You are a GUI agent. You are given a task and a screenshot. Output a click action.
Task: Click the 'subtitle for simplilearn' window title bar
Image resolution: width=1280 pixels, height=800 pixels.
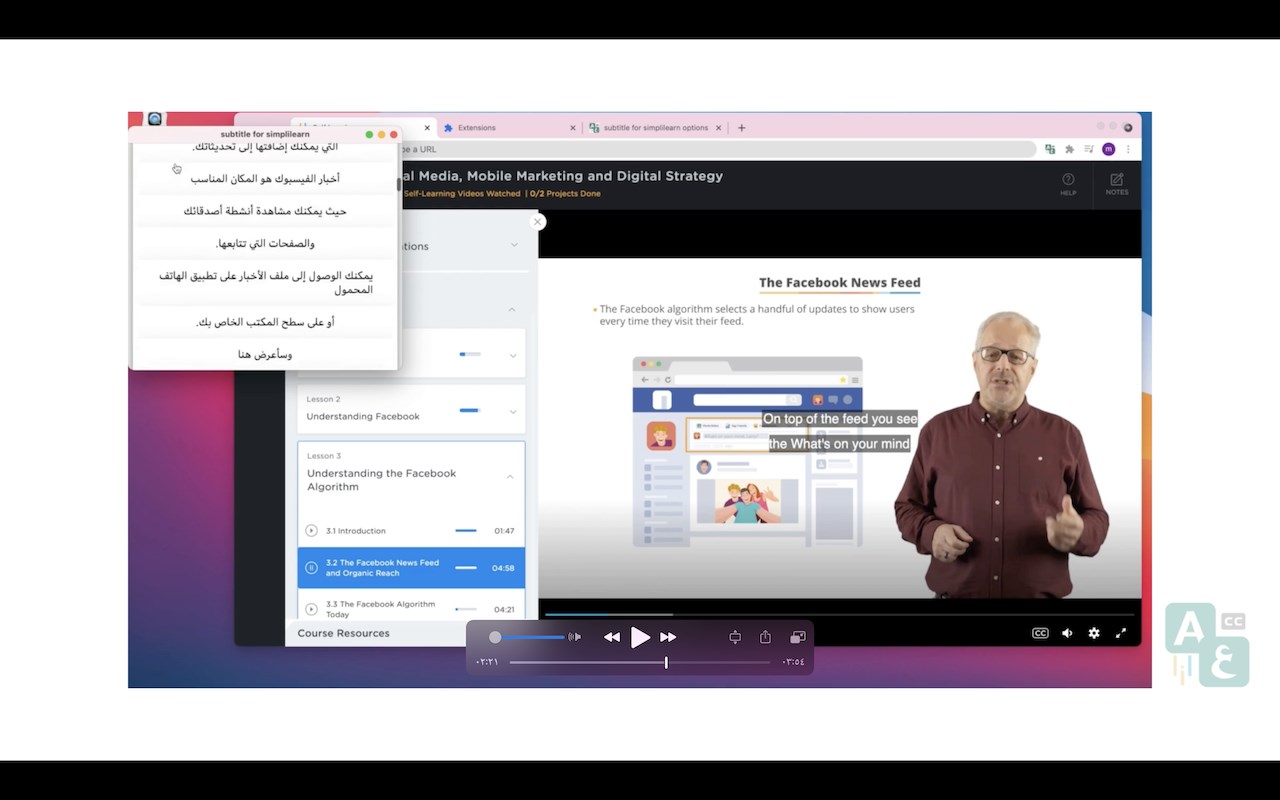point(265,134)
